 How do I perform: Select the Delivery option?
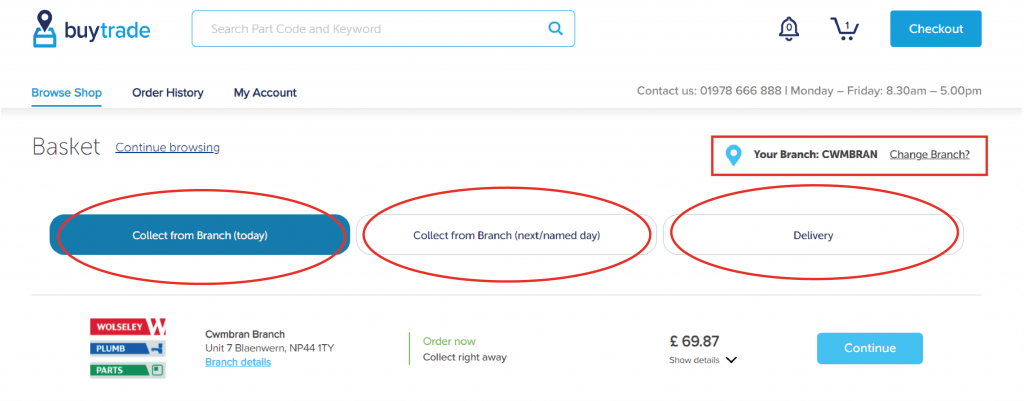[813, 235]
